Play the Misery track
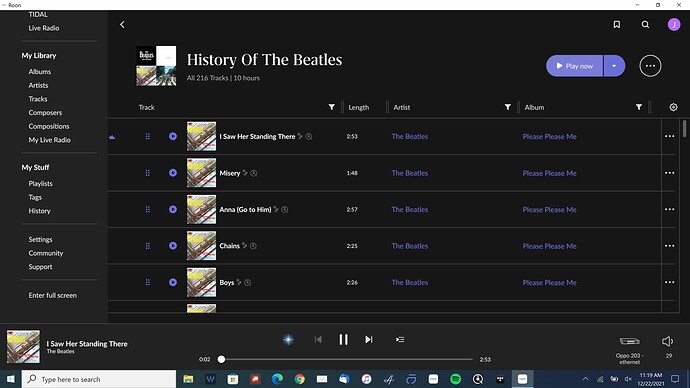 tap(173, 173)
